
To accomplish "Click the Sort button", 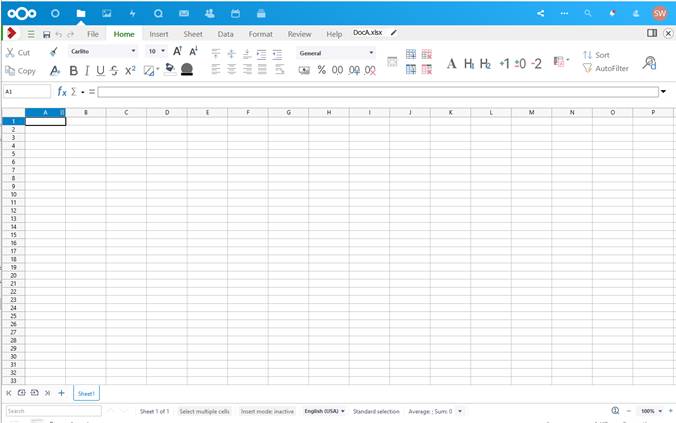I will tap(596, 55).
